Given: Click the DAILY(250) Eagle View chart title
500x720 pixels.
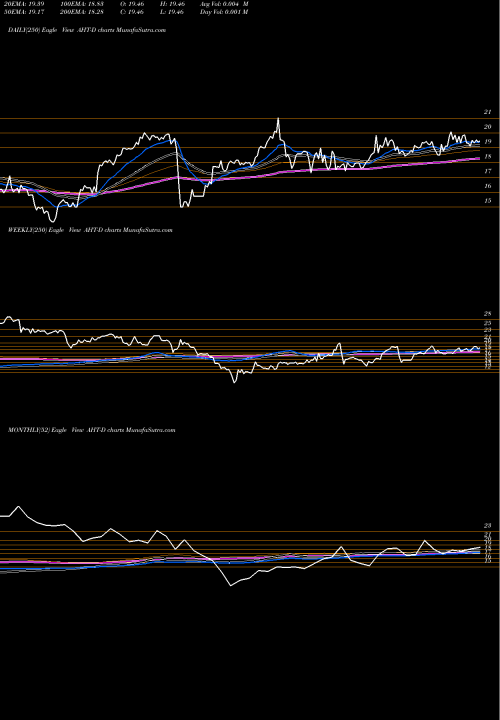Looking at the screenshot, I should [x=87, y=30].
